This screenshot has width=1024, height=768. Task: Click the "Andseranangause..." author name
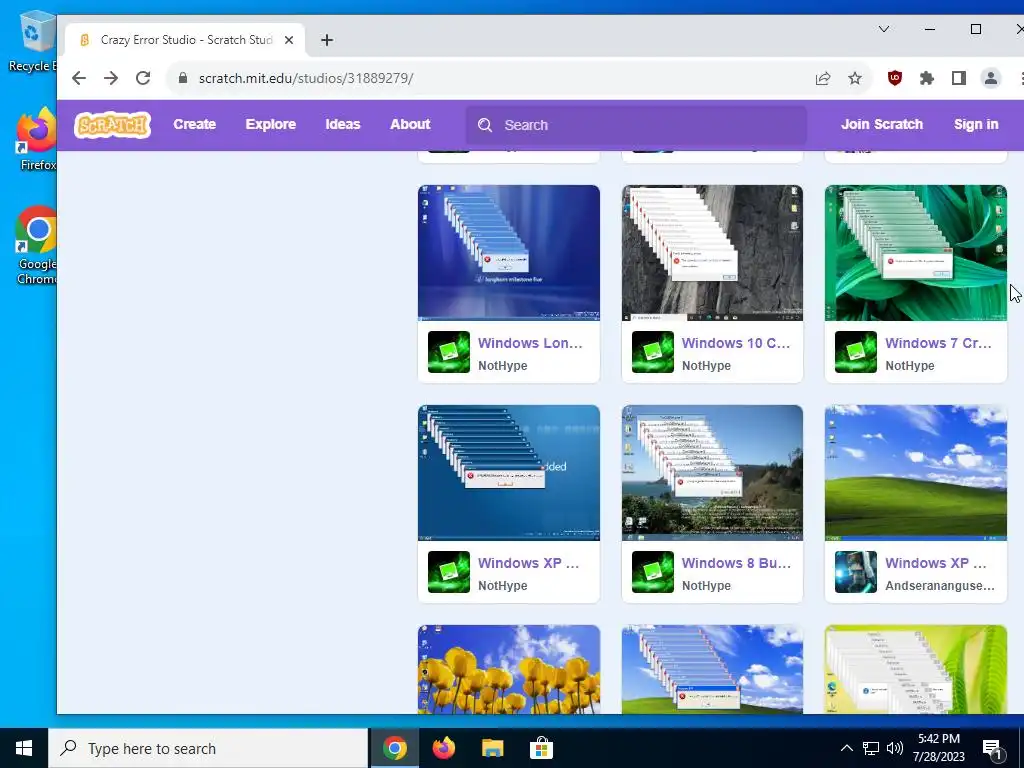pyautogui.click(x=940, y=586)
